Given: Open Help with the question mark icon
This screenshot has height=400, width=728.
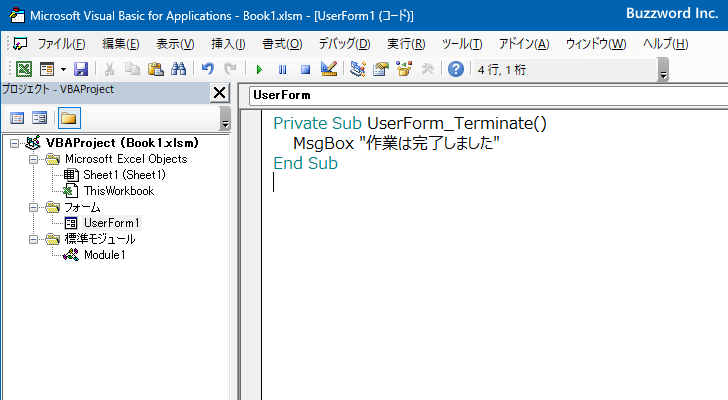Looking at the screenshot, I should (456, 70).
